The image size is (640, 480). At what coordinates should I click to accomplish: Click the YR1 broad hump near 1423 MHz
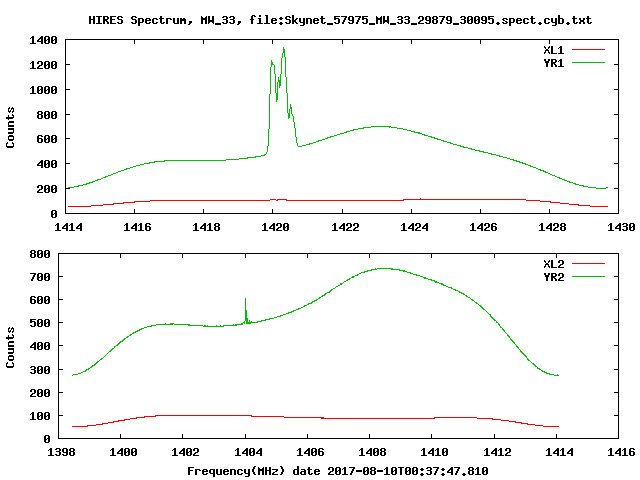click(381, 127)
